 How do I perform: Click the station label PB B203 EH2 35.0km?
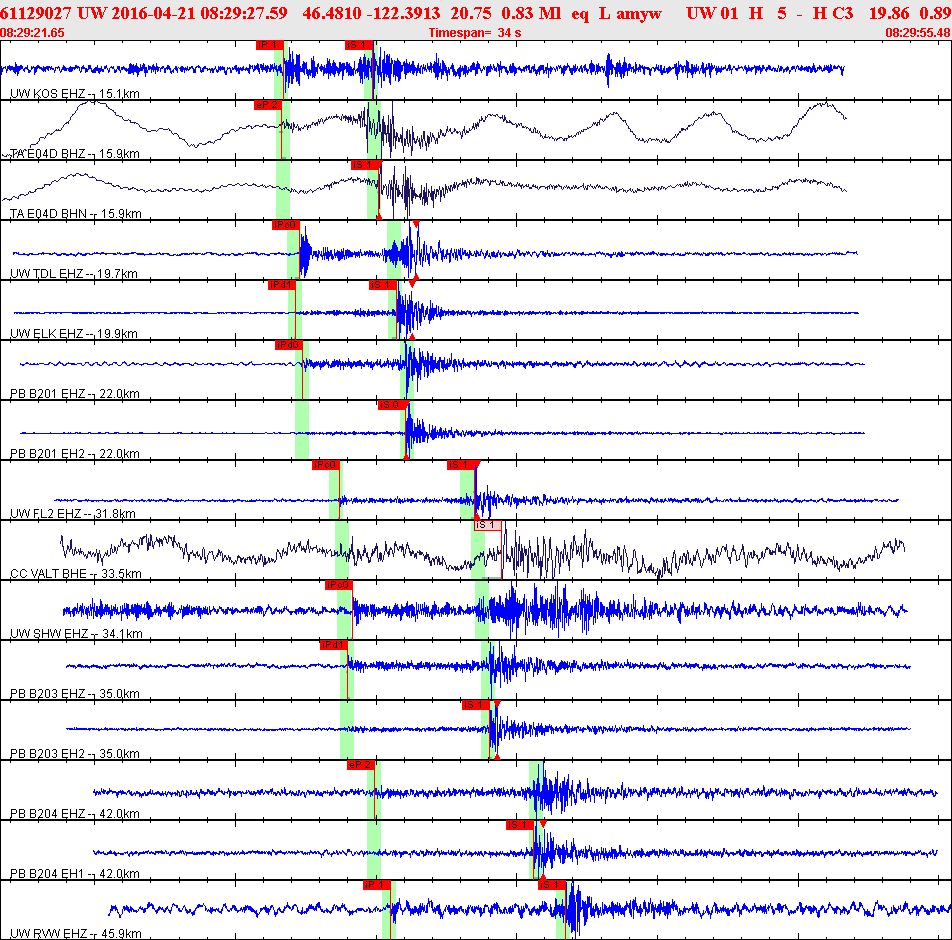click(x=75, y=754)
